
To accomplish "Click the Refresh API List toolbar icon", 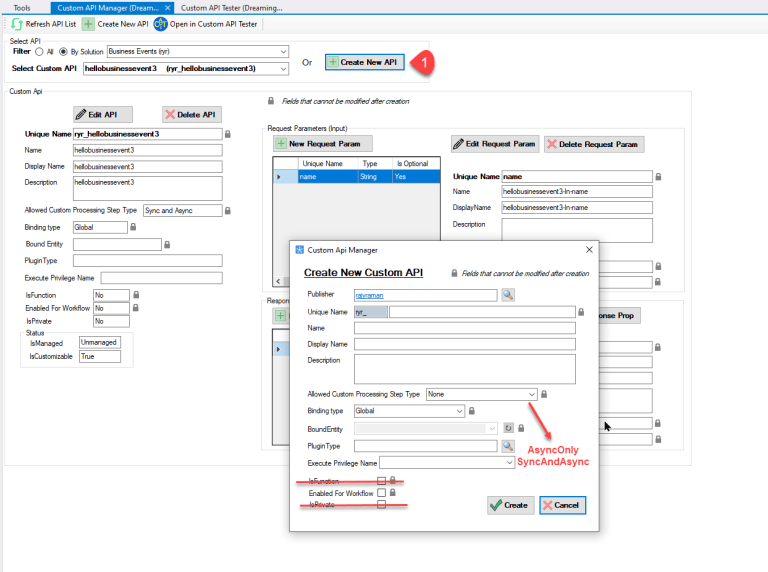I will pyautogui.click(x=17, y=24).
